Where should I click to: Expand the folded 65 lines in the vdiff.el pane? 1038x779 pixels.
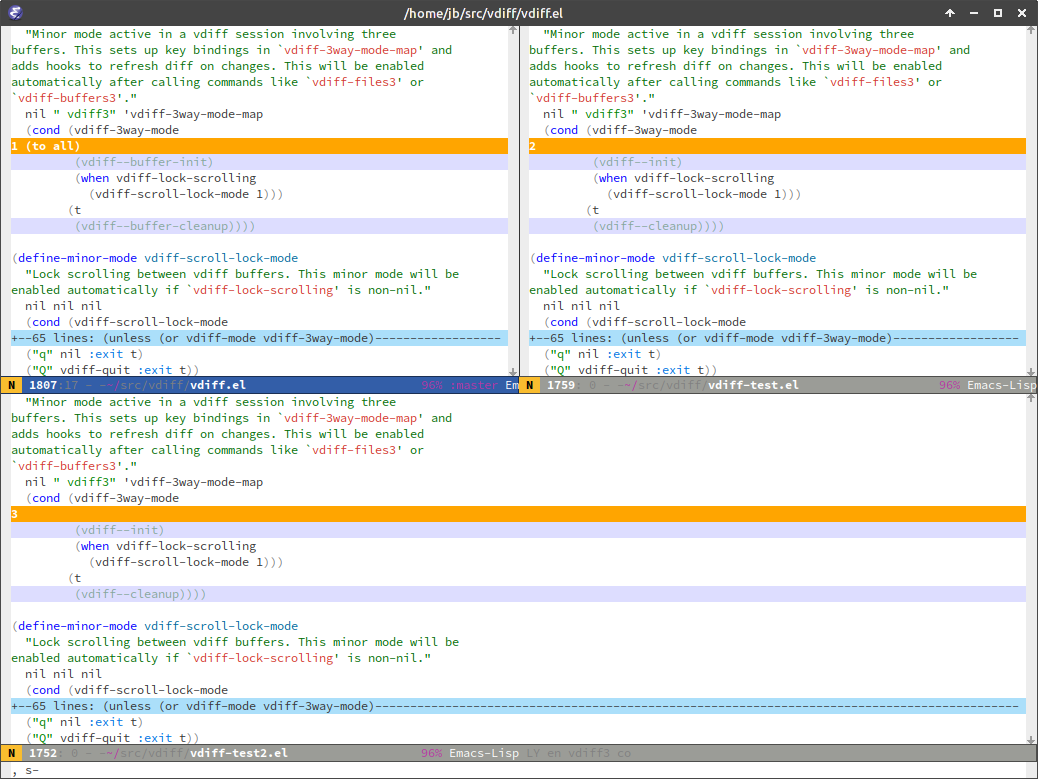coord(260,338)
